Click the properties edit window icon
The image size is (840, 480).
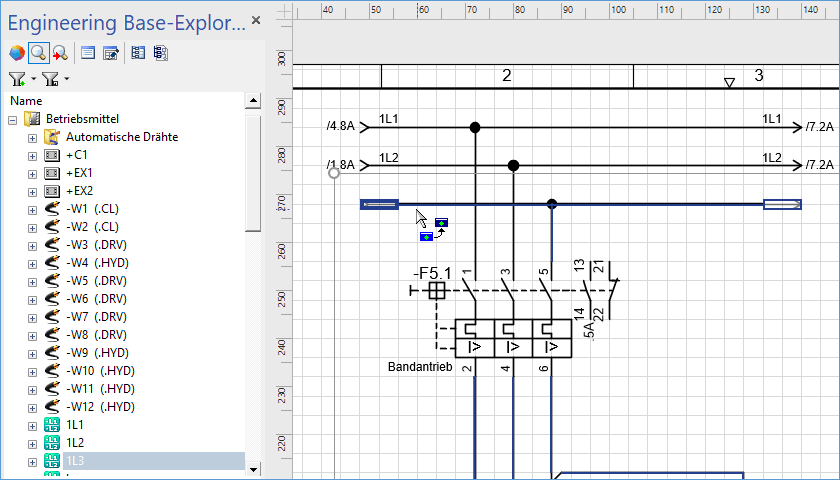[x=110, y=53]
